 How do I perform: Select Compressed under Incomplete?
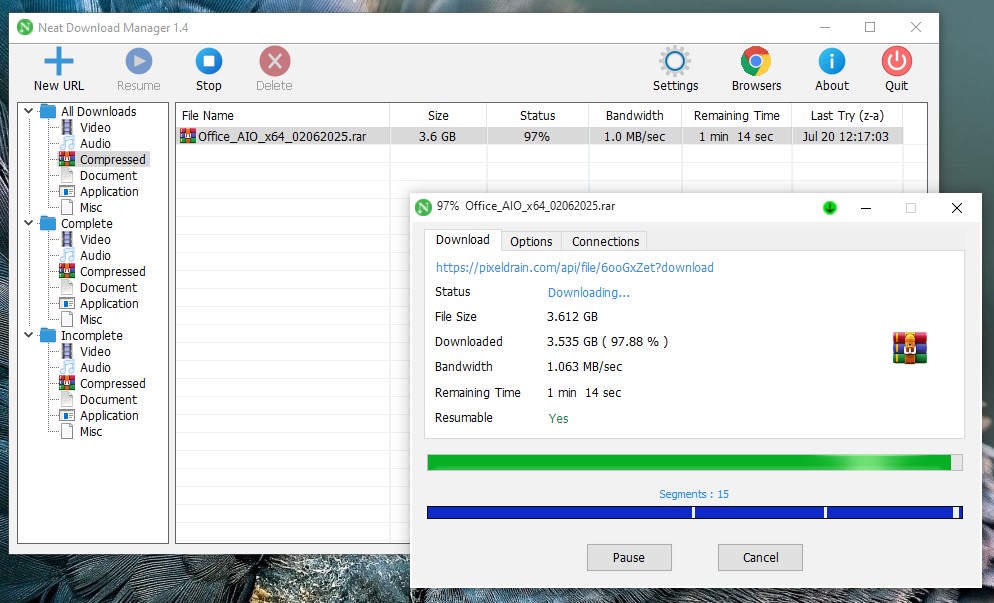112,384
